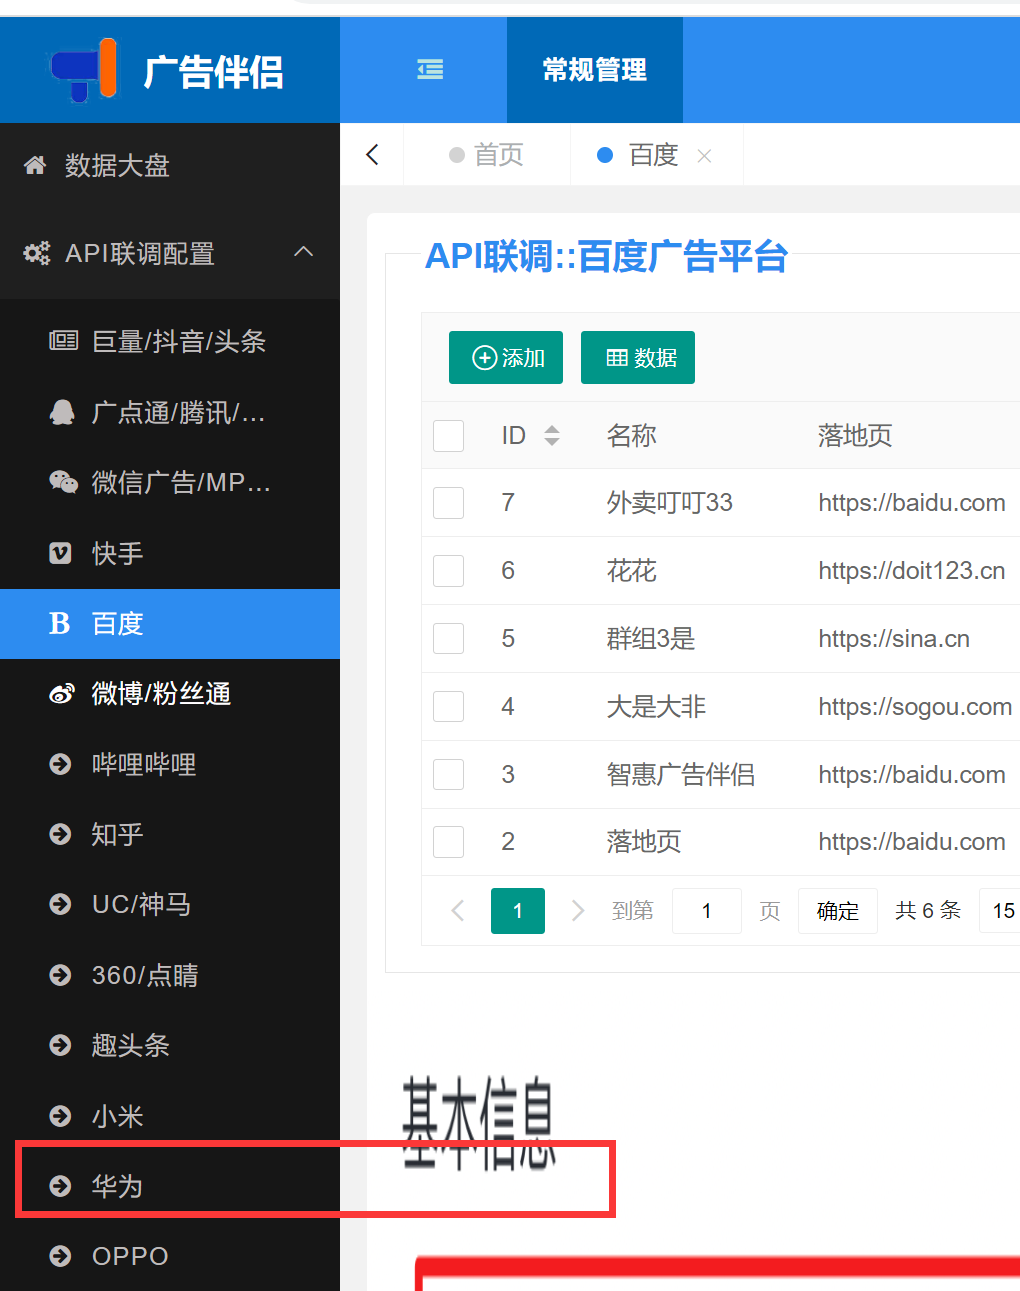
Task: Switch to 常规管理 top navigation tab
Action: click(x=595, y=70)
